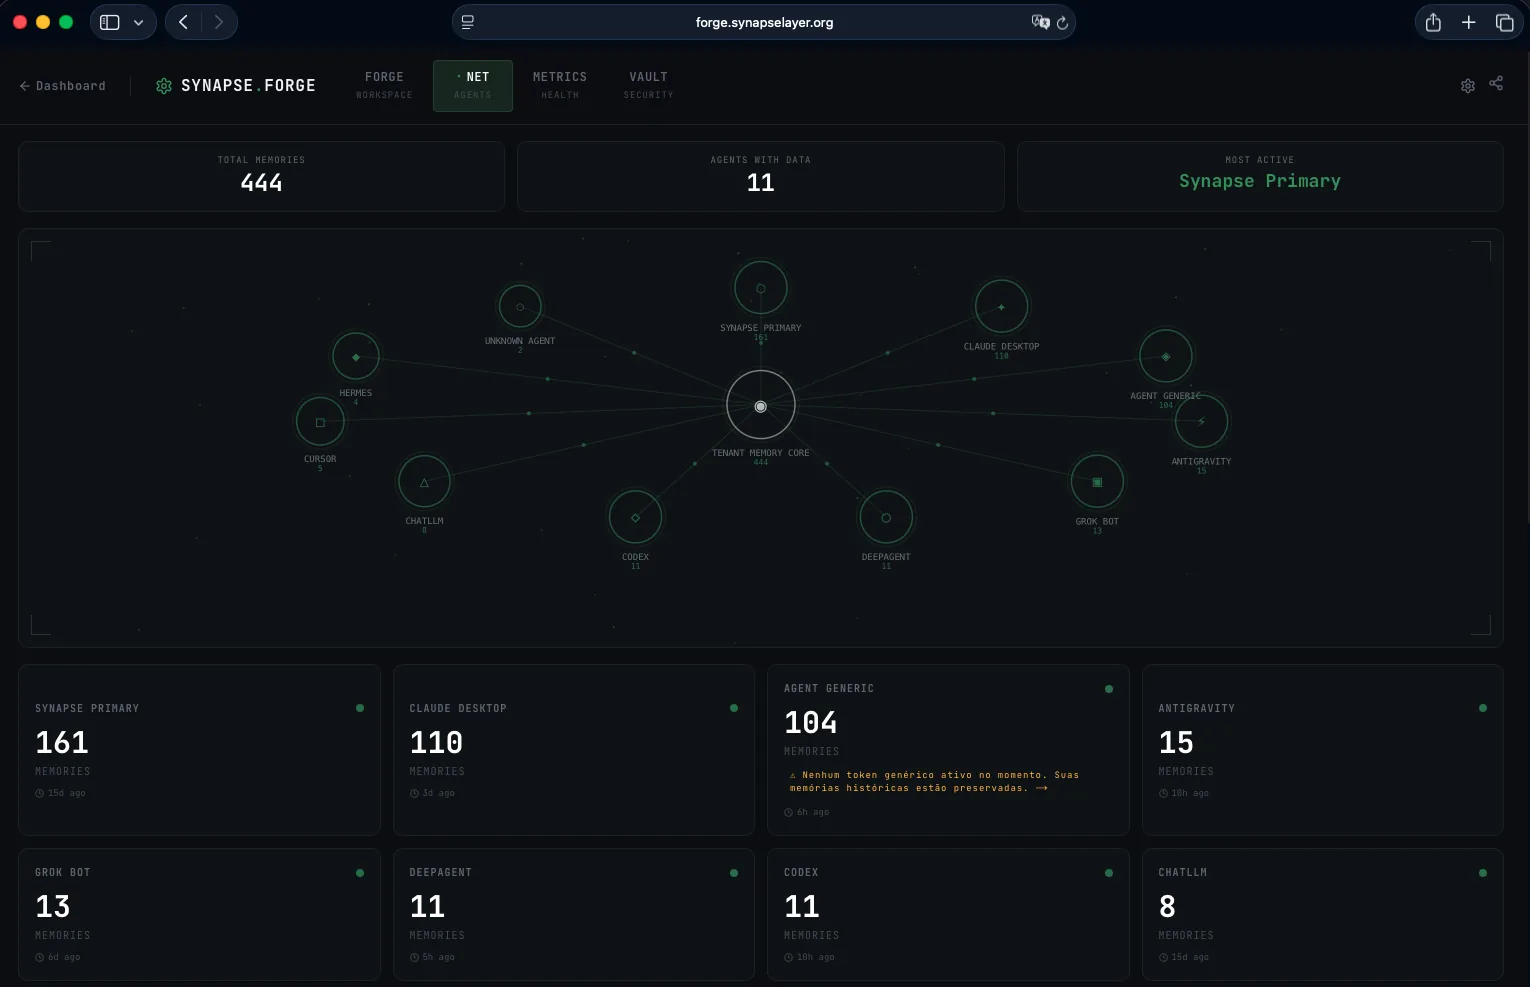
Task: Reload the page in address bar
Action: click(1062, 22)
